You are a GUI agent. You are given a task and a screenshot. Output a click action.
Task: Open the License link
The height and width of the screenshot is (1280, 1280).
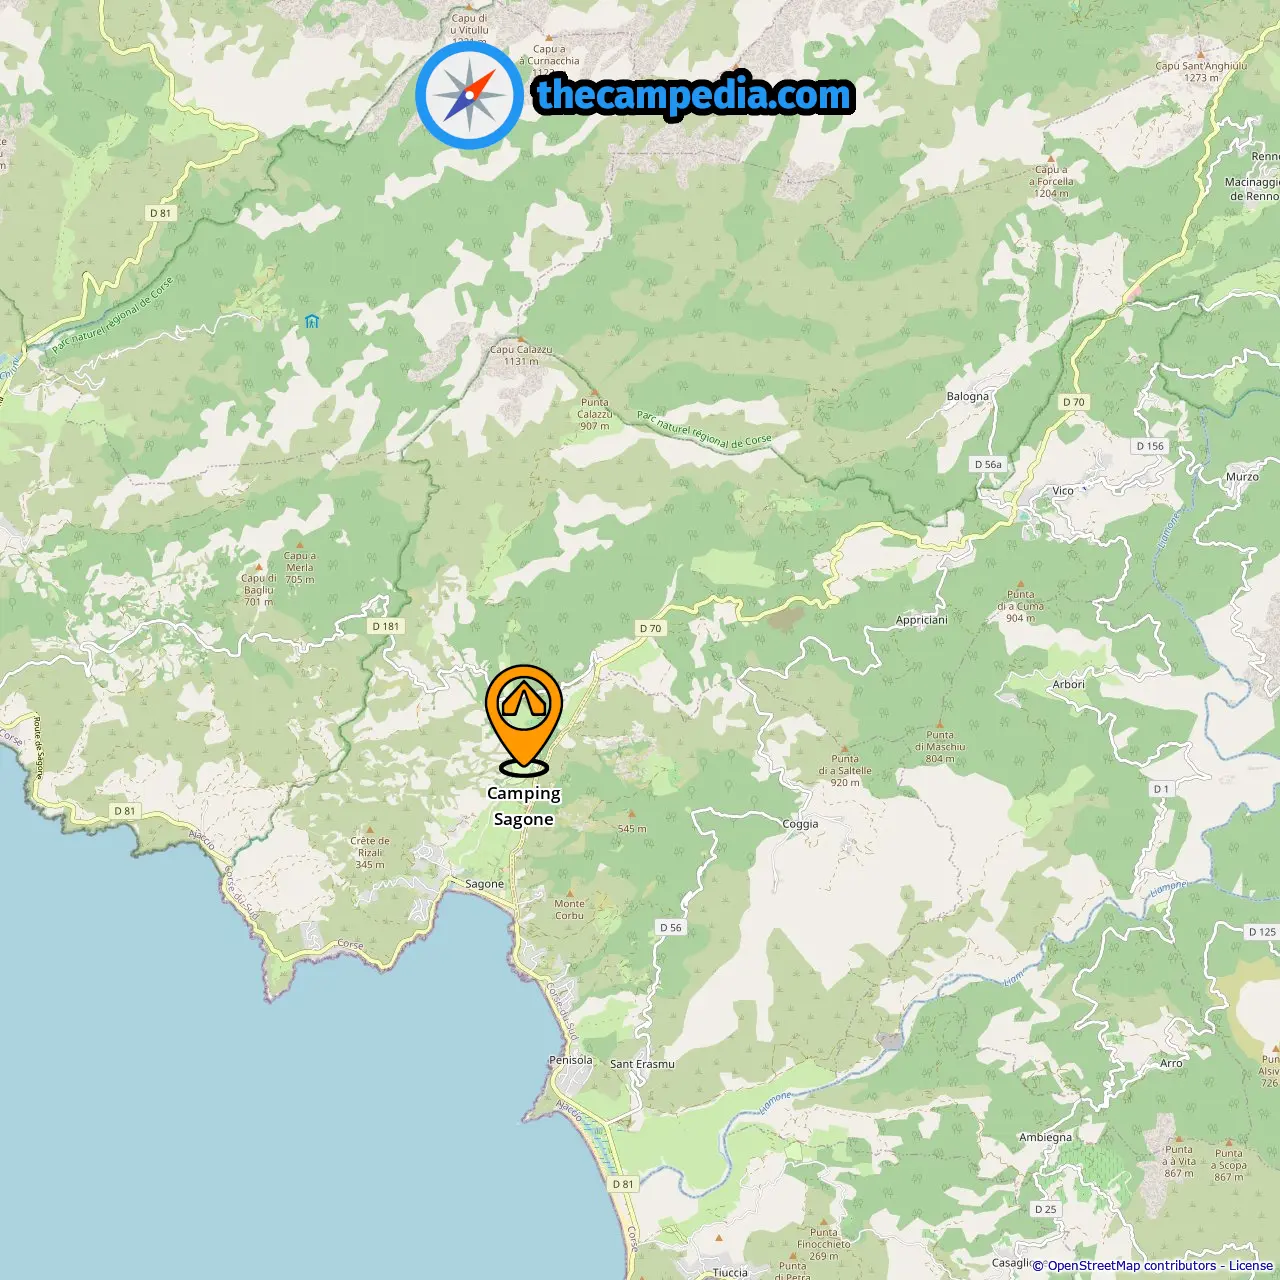(x=1251, y=1266)
